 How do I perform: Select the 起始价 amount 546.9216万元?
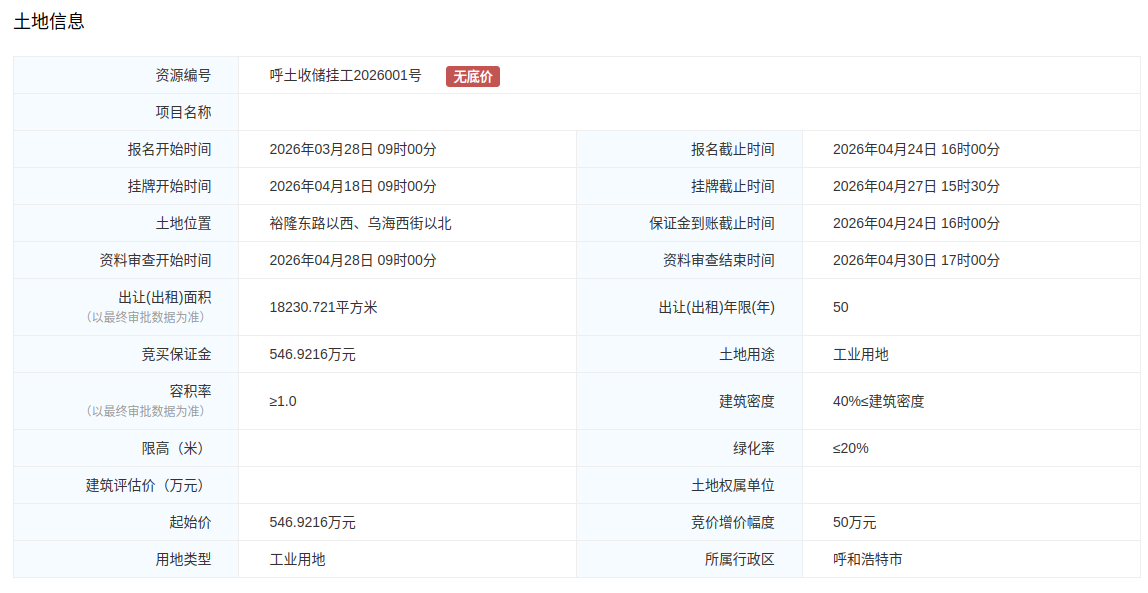(312, 523)
